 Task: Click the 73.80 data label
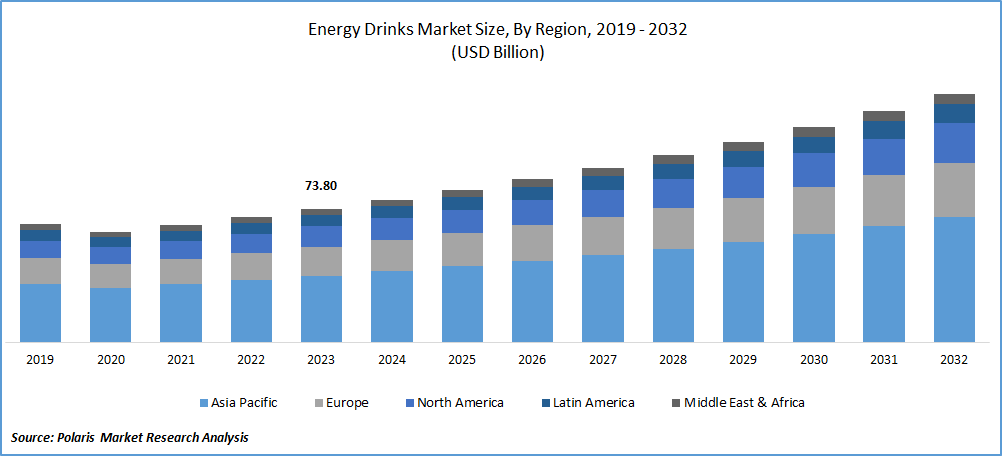321,186
